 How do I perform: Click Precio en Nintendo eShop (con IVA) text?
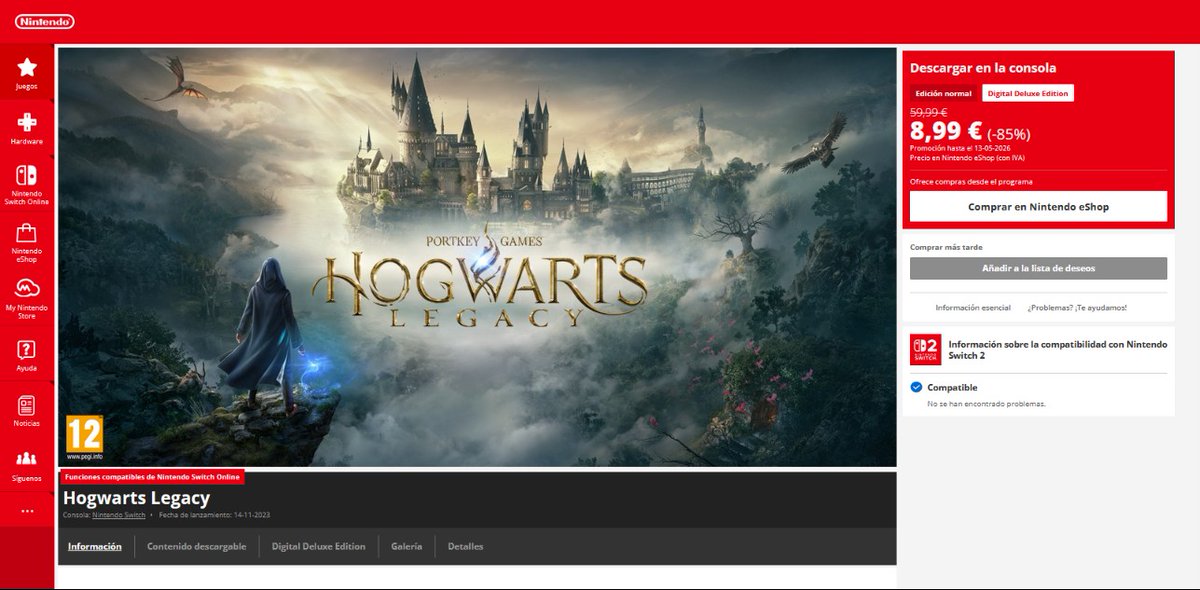967,158
